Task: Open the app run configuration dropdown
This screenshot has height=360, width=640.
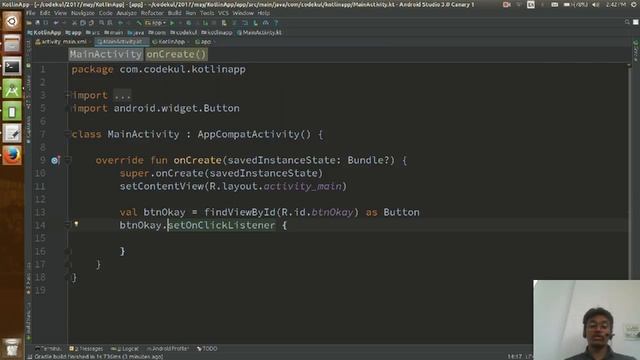Action: (x=156, y=23)
